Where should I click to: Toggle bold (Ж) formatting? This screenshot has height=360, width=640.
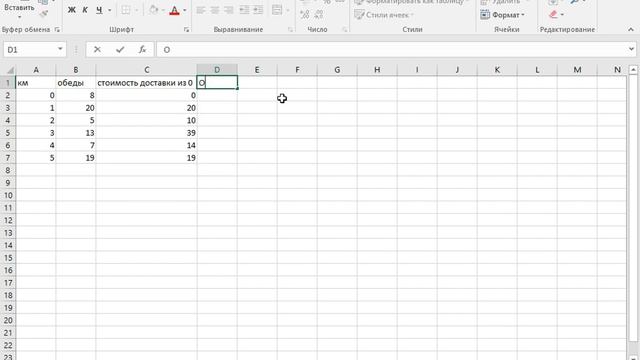pyautogui.click(x=71, y=10)
